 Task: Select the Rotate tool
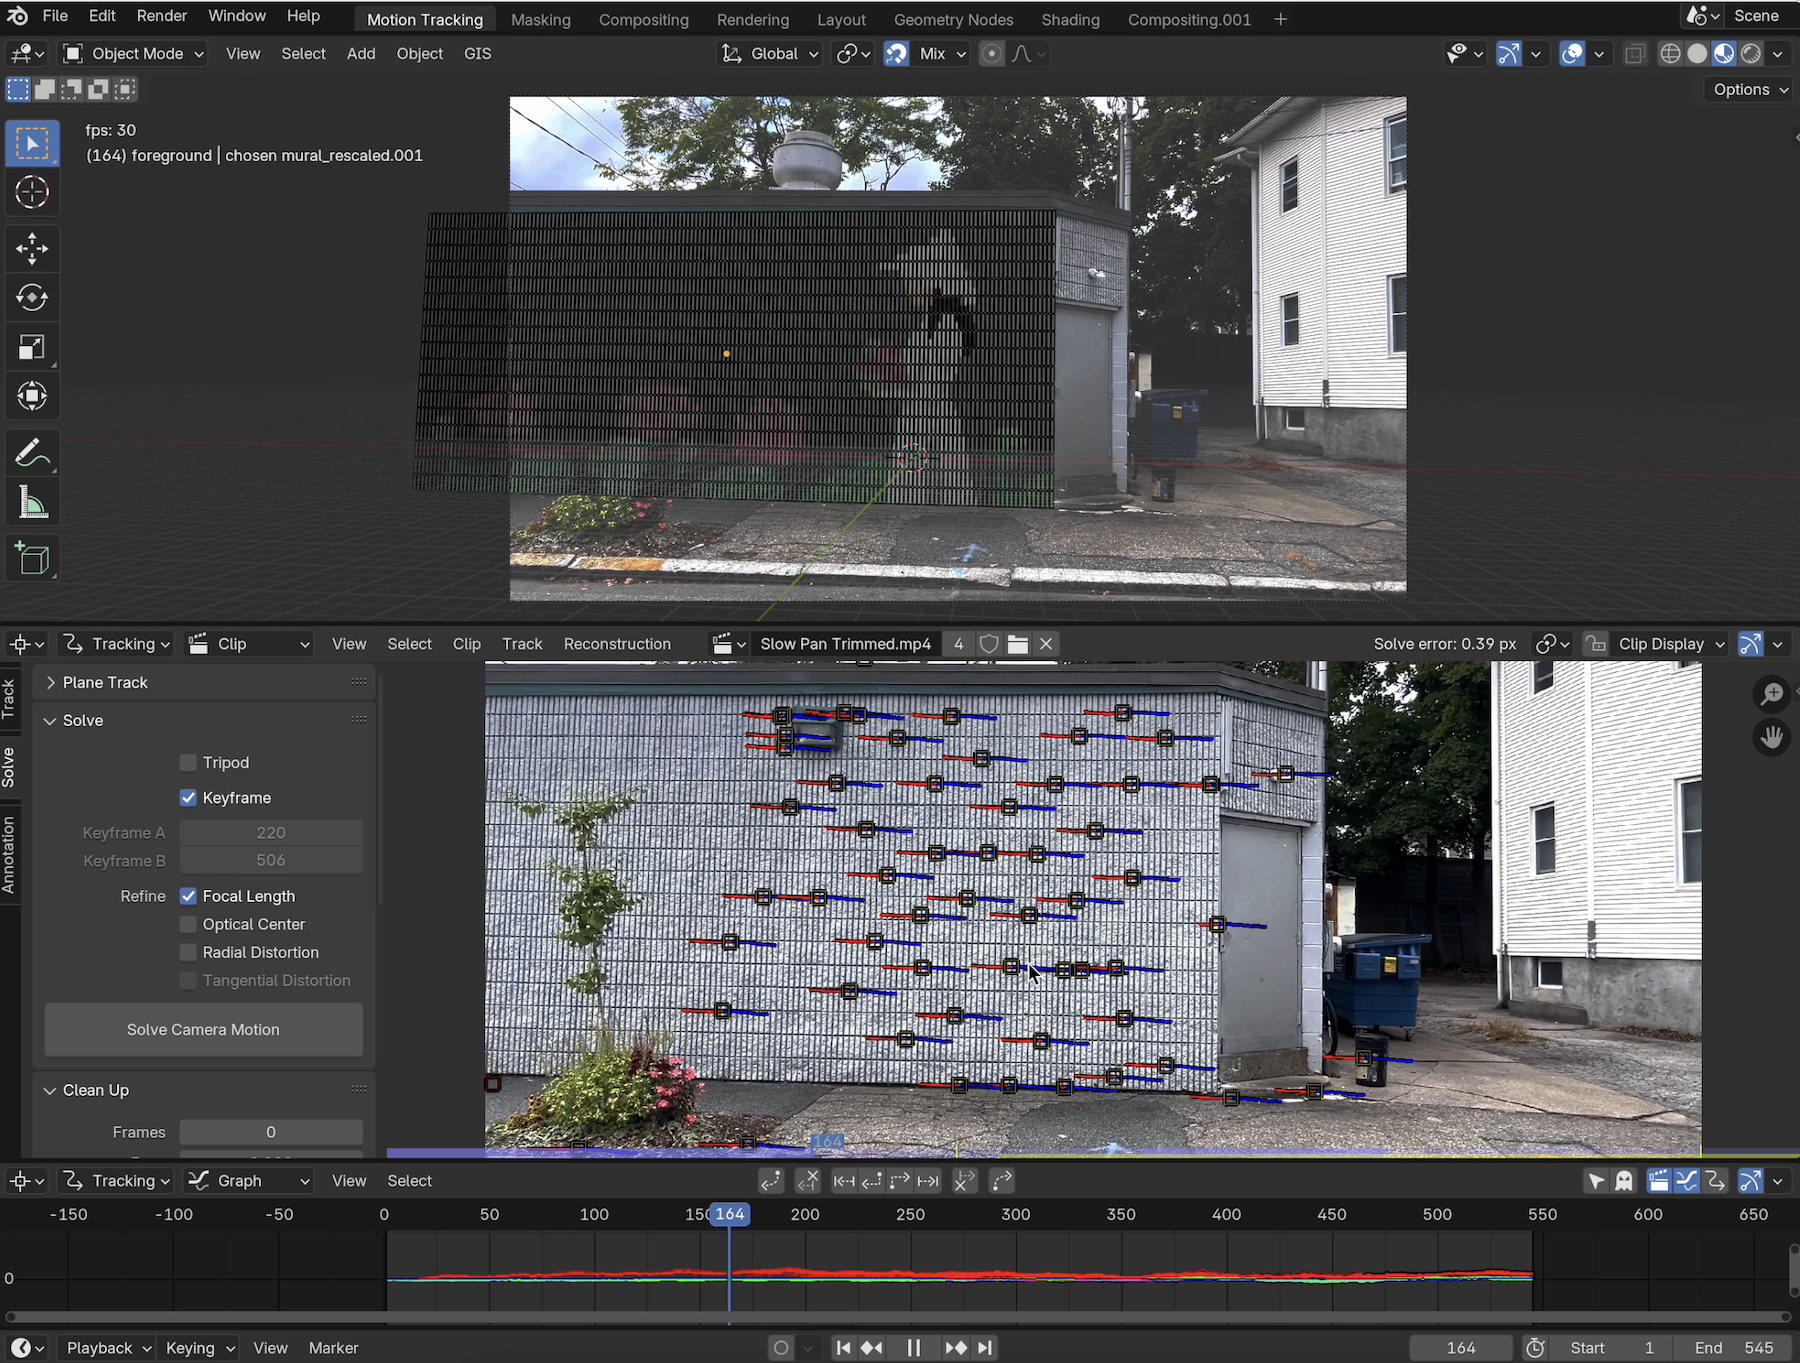(32, 298)
